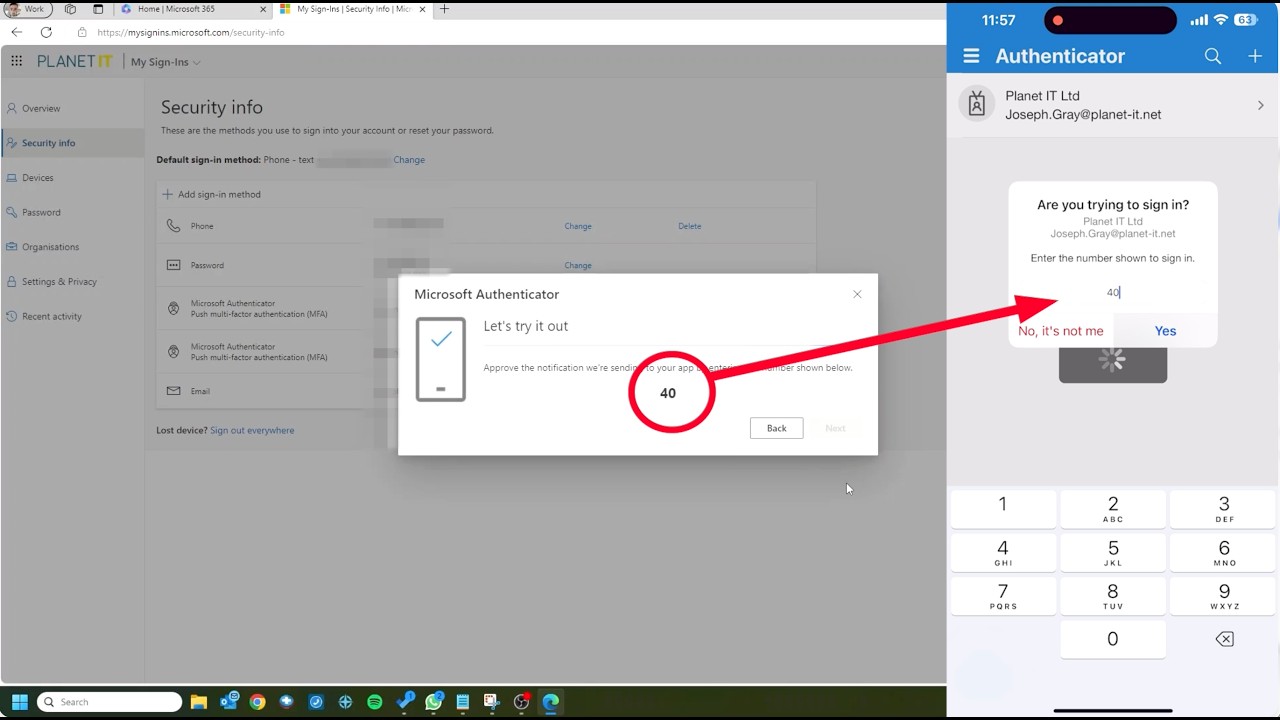Screen dimensions: 1280x720
Task: Open the Windows Start menu
Action: [x=19, y=702]
